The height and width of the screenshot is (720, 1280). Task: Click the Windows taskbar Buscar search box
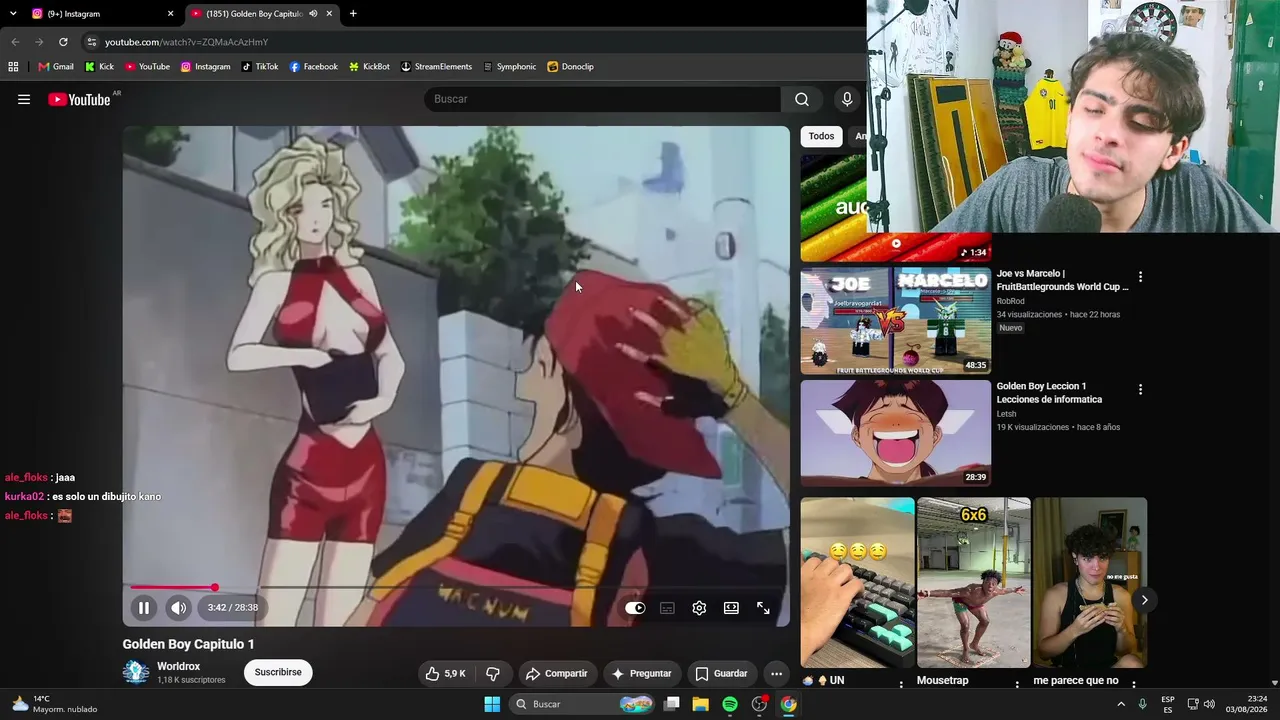click(x=583, y=704)
